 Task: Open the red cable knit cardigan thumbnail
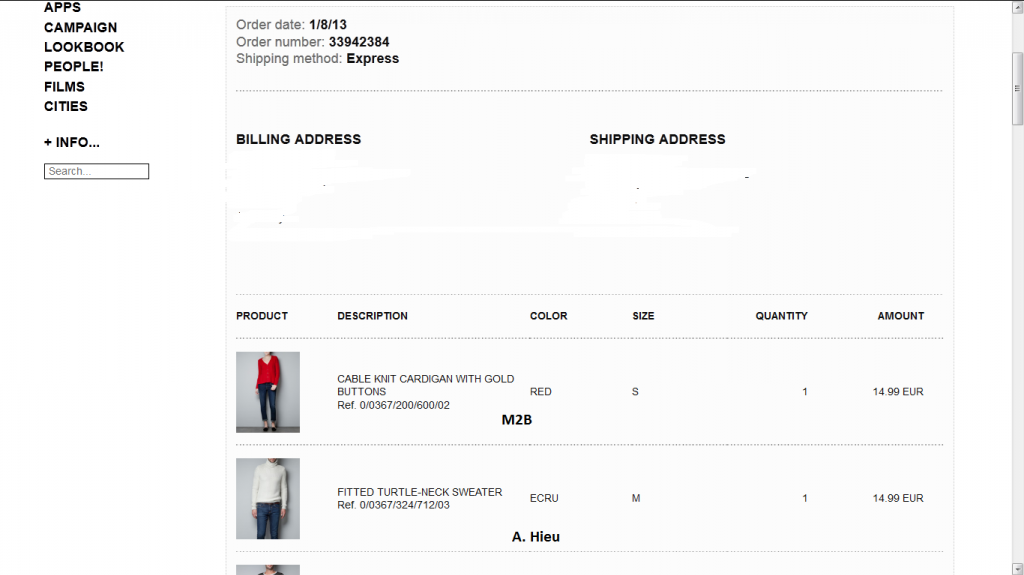(268, 391)
